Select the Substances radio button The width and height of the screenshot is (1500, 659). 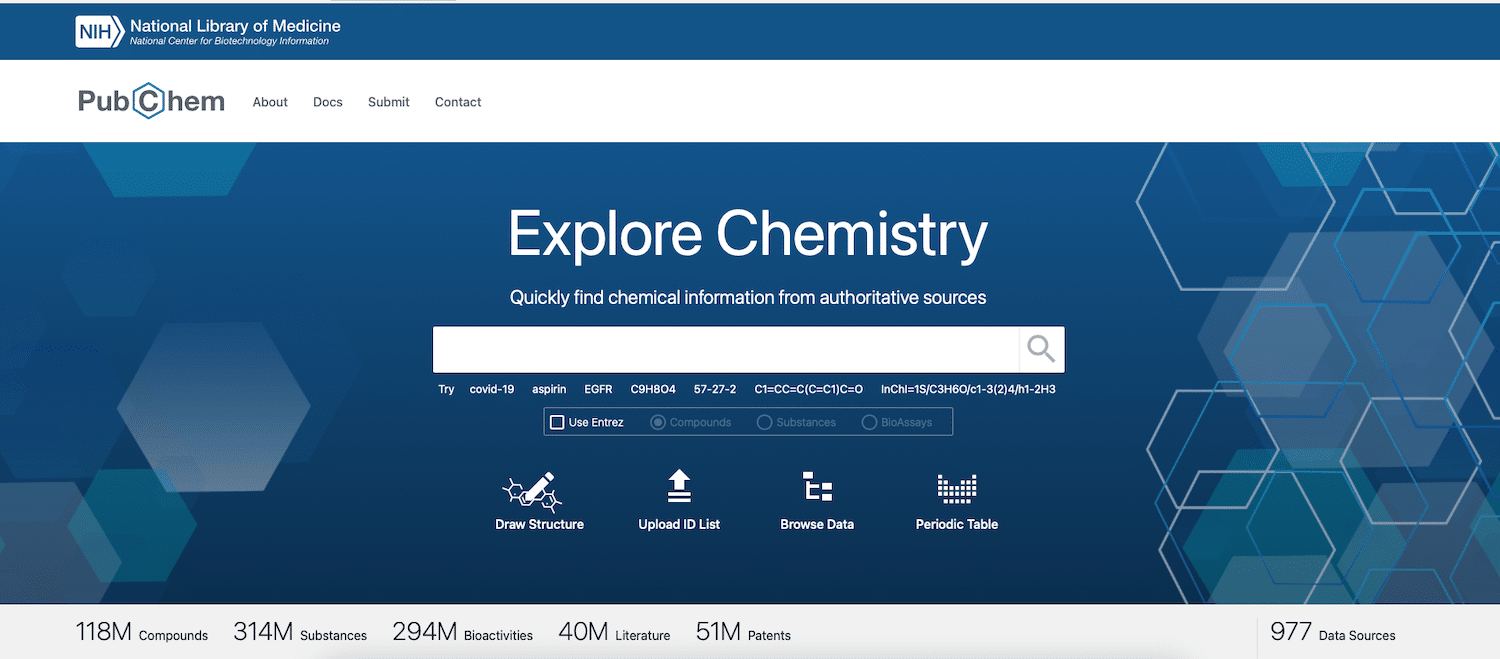765,422
